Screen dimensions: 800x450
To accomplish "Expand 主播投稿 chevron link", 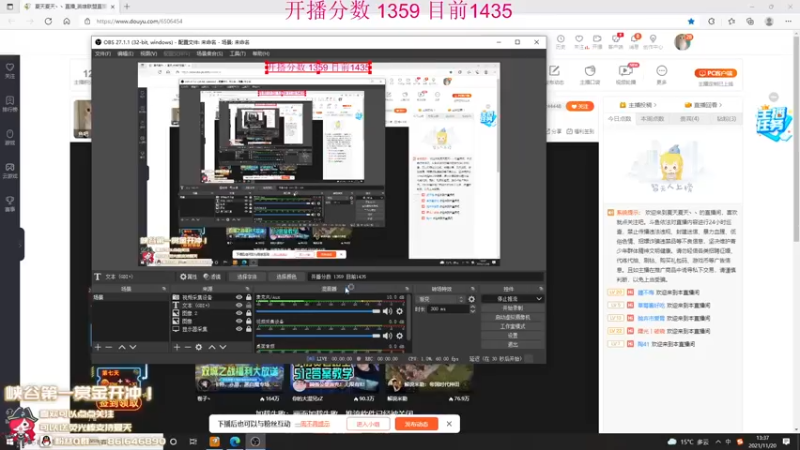I will (x=638, y=105).
